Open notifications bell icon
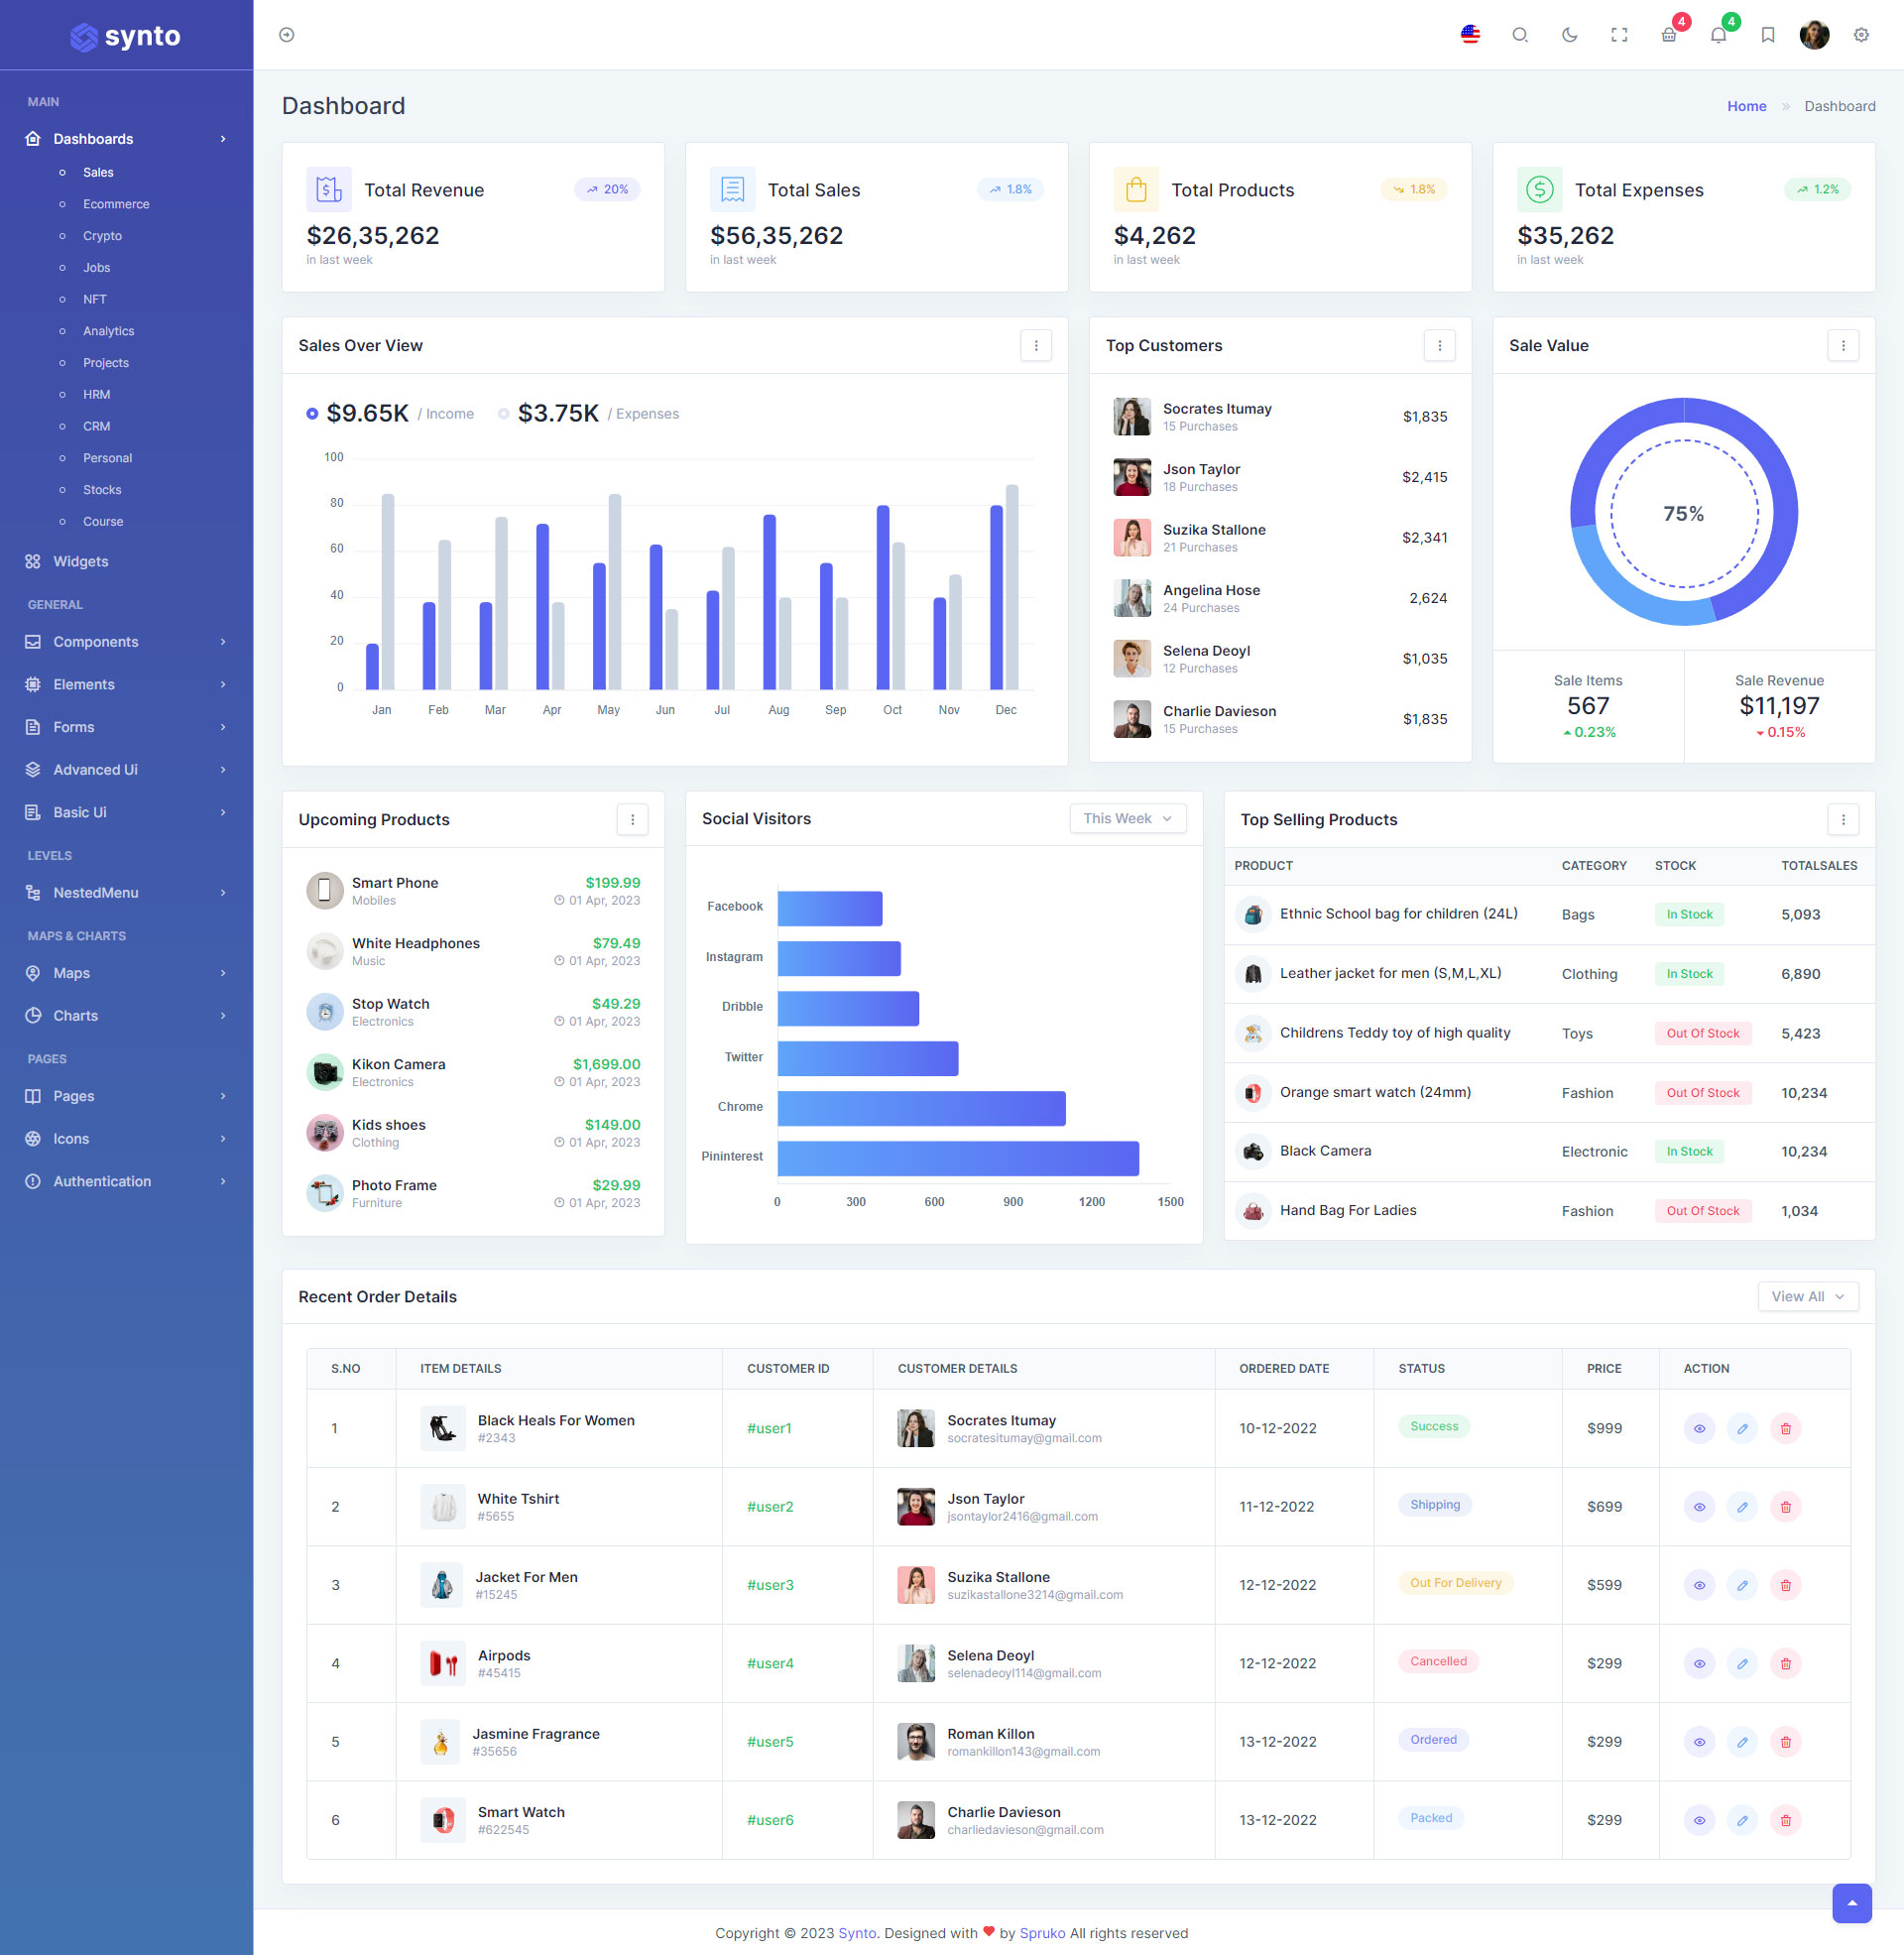Viewport: 1904px width, 1955px height. (1718, 35)
